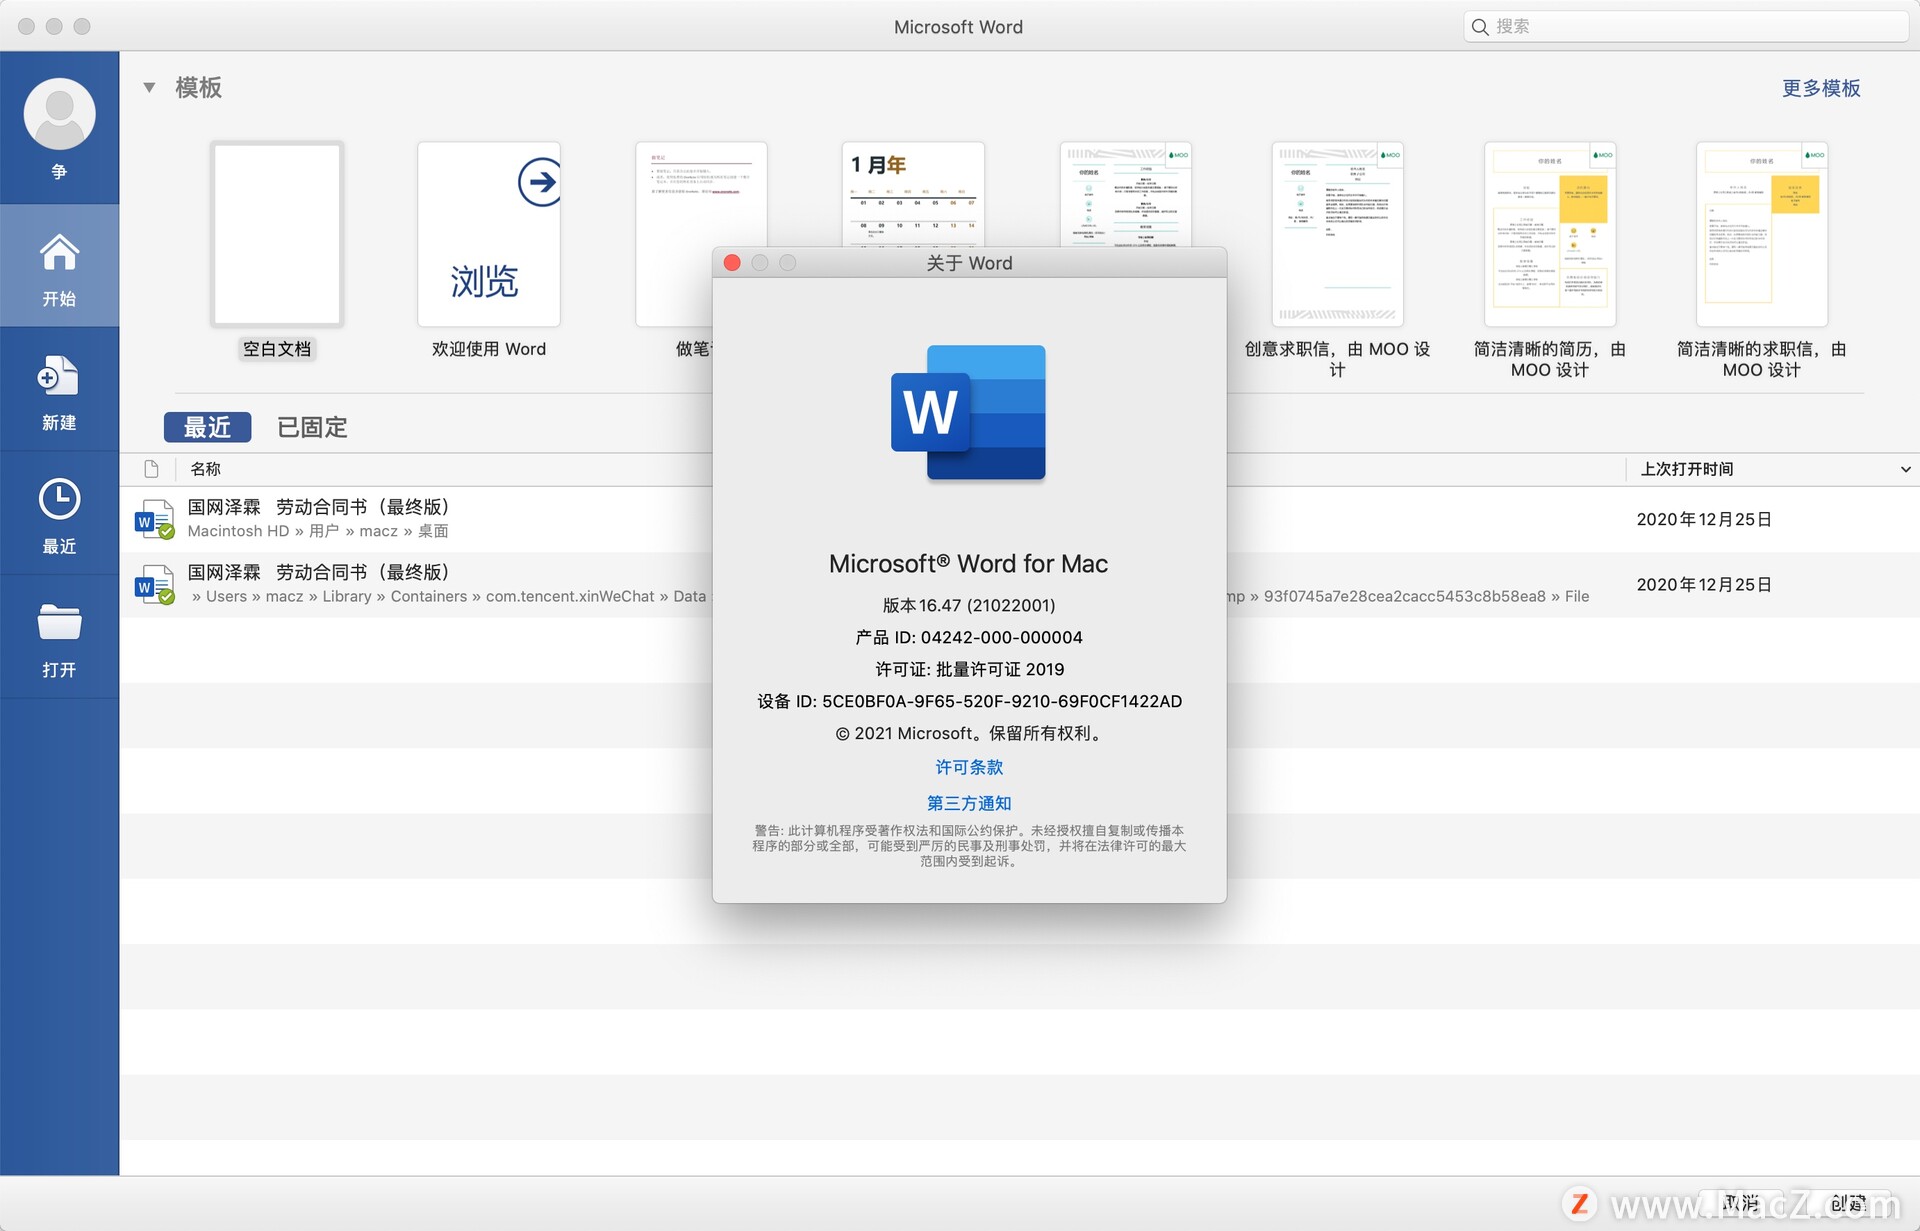Select the 简洁清晰的简历 template thumbnail
This screenshot has height=1231, width=1920.
point(1550,234)
